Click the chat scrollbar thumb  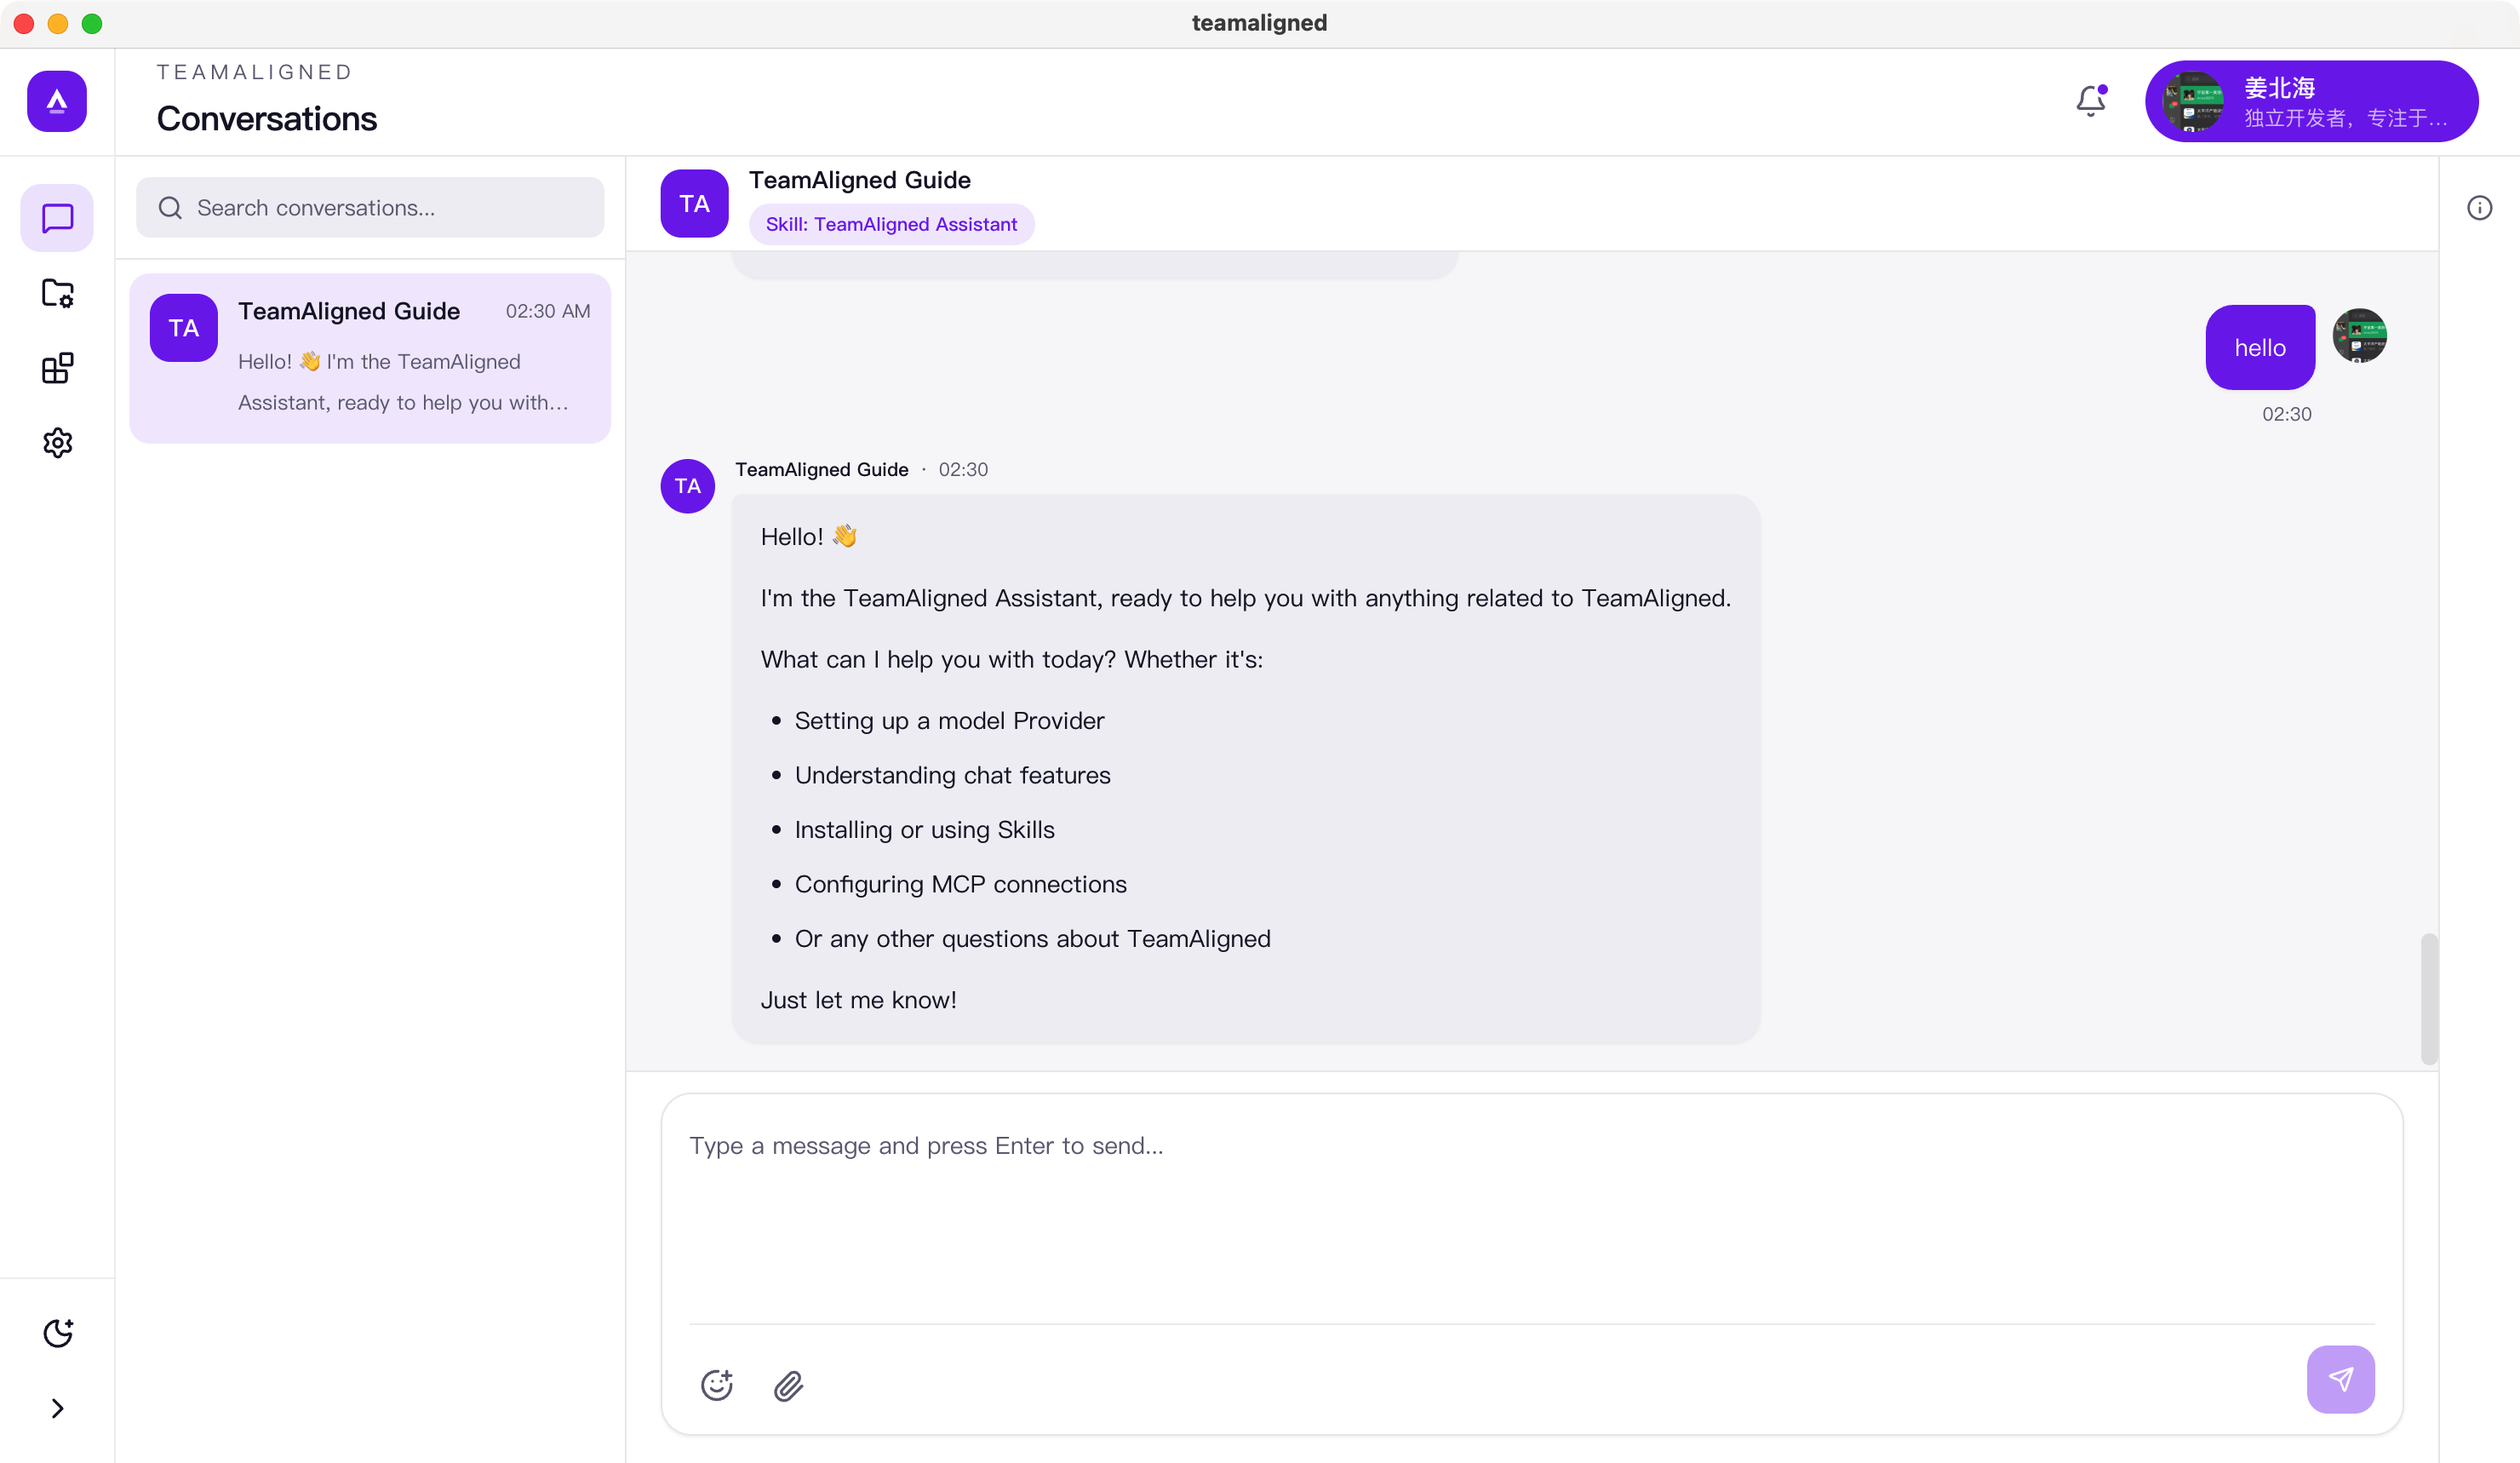click(2428, 999)
